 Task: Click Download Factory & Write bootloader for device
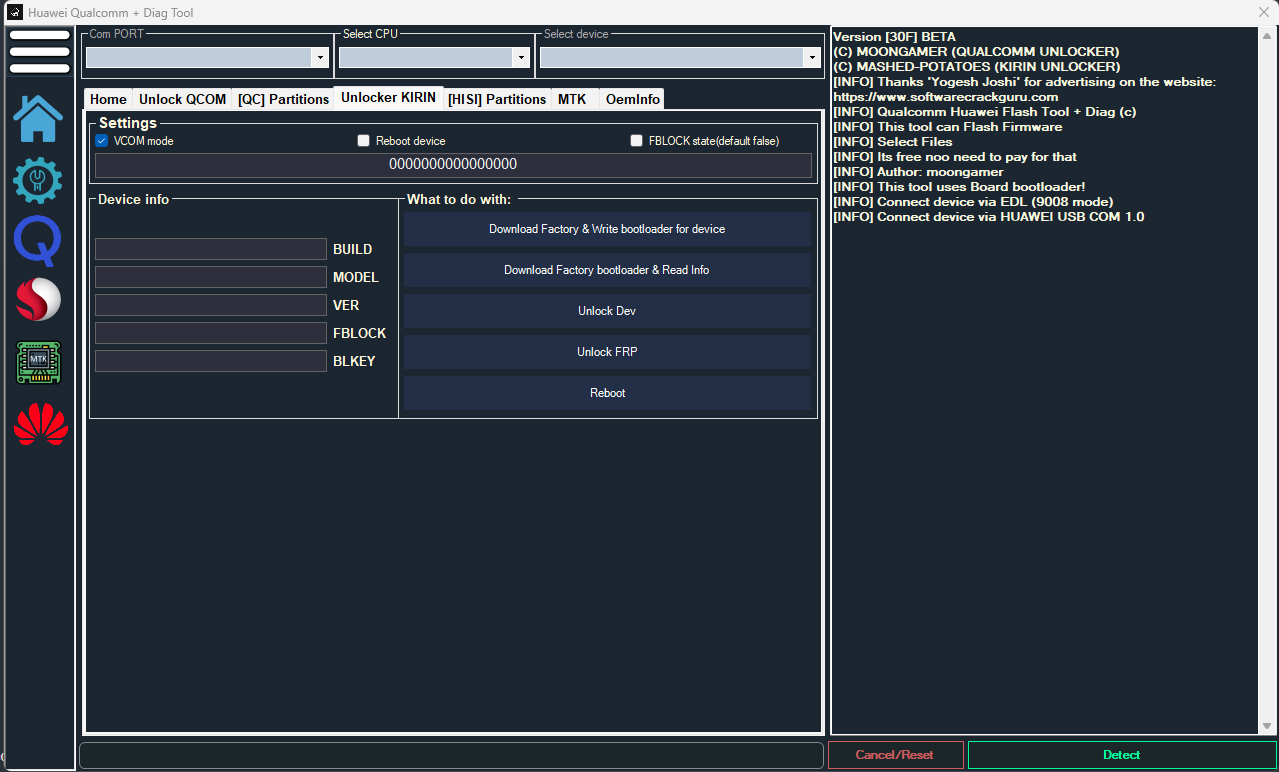[607, 229]
